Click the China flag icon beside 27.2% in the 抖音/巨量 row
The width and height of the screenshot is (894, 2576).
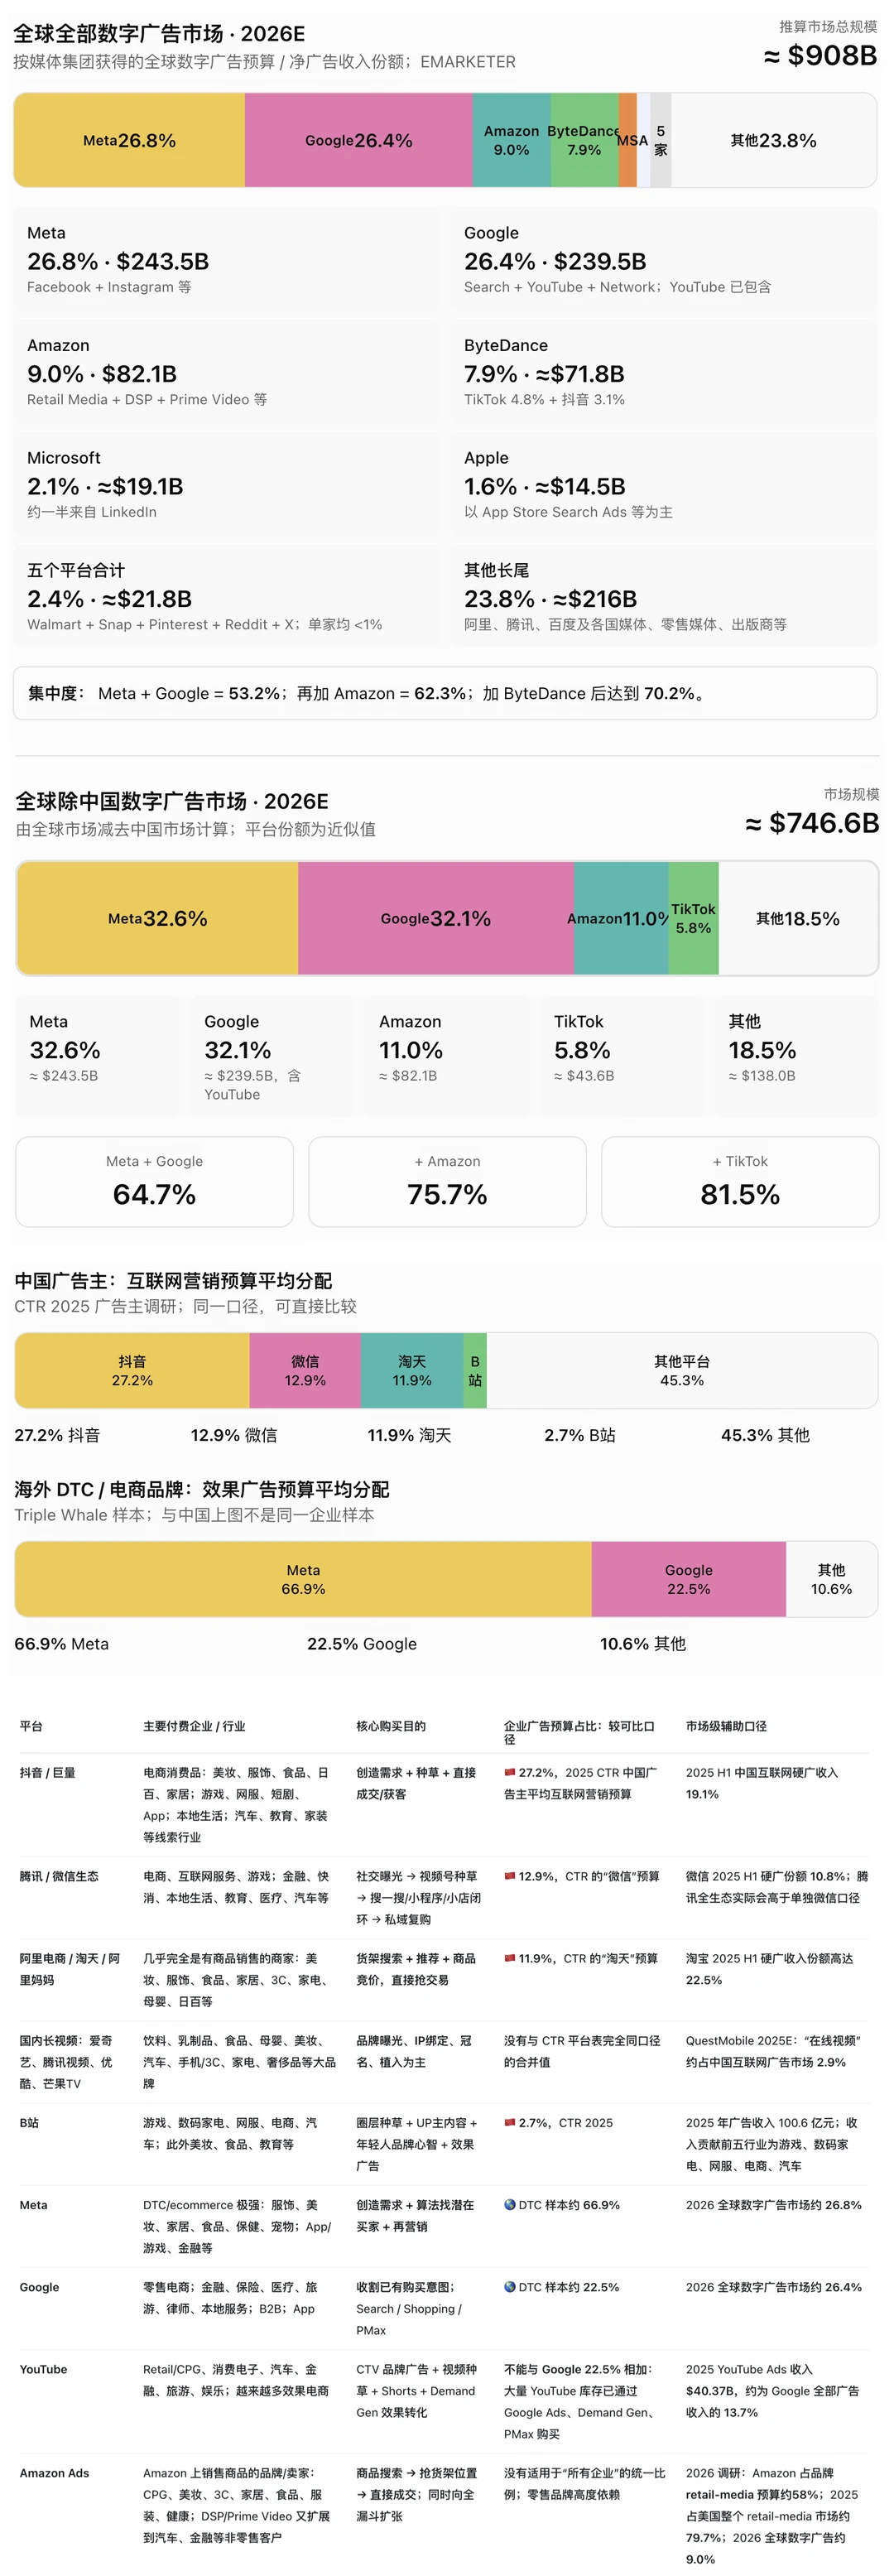coord(509,1772)
